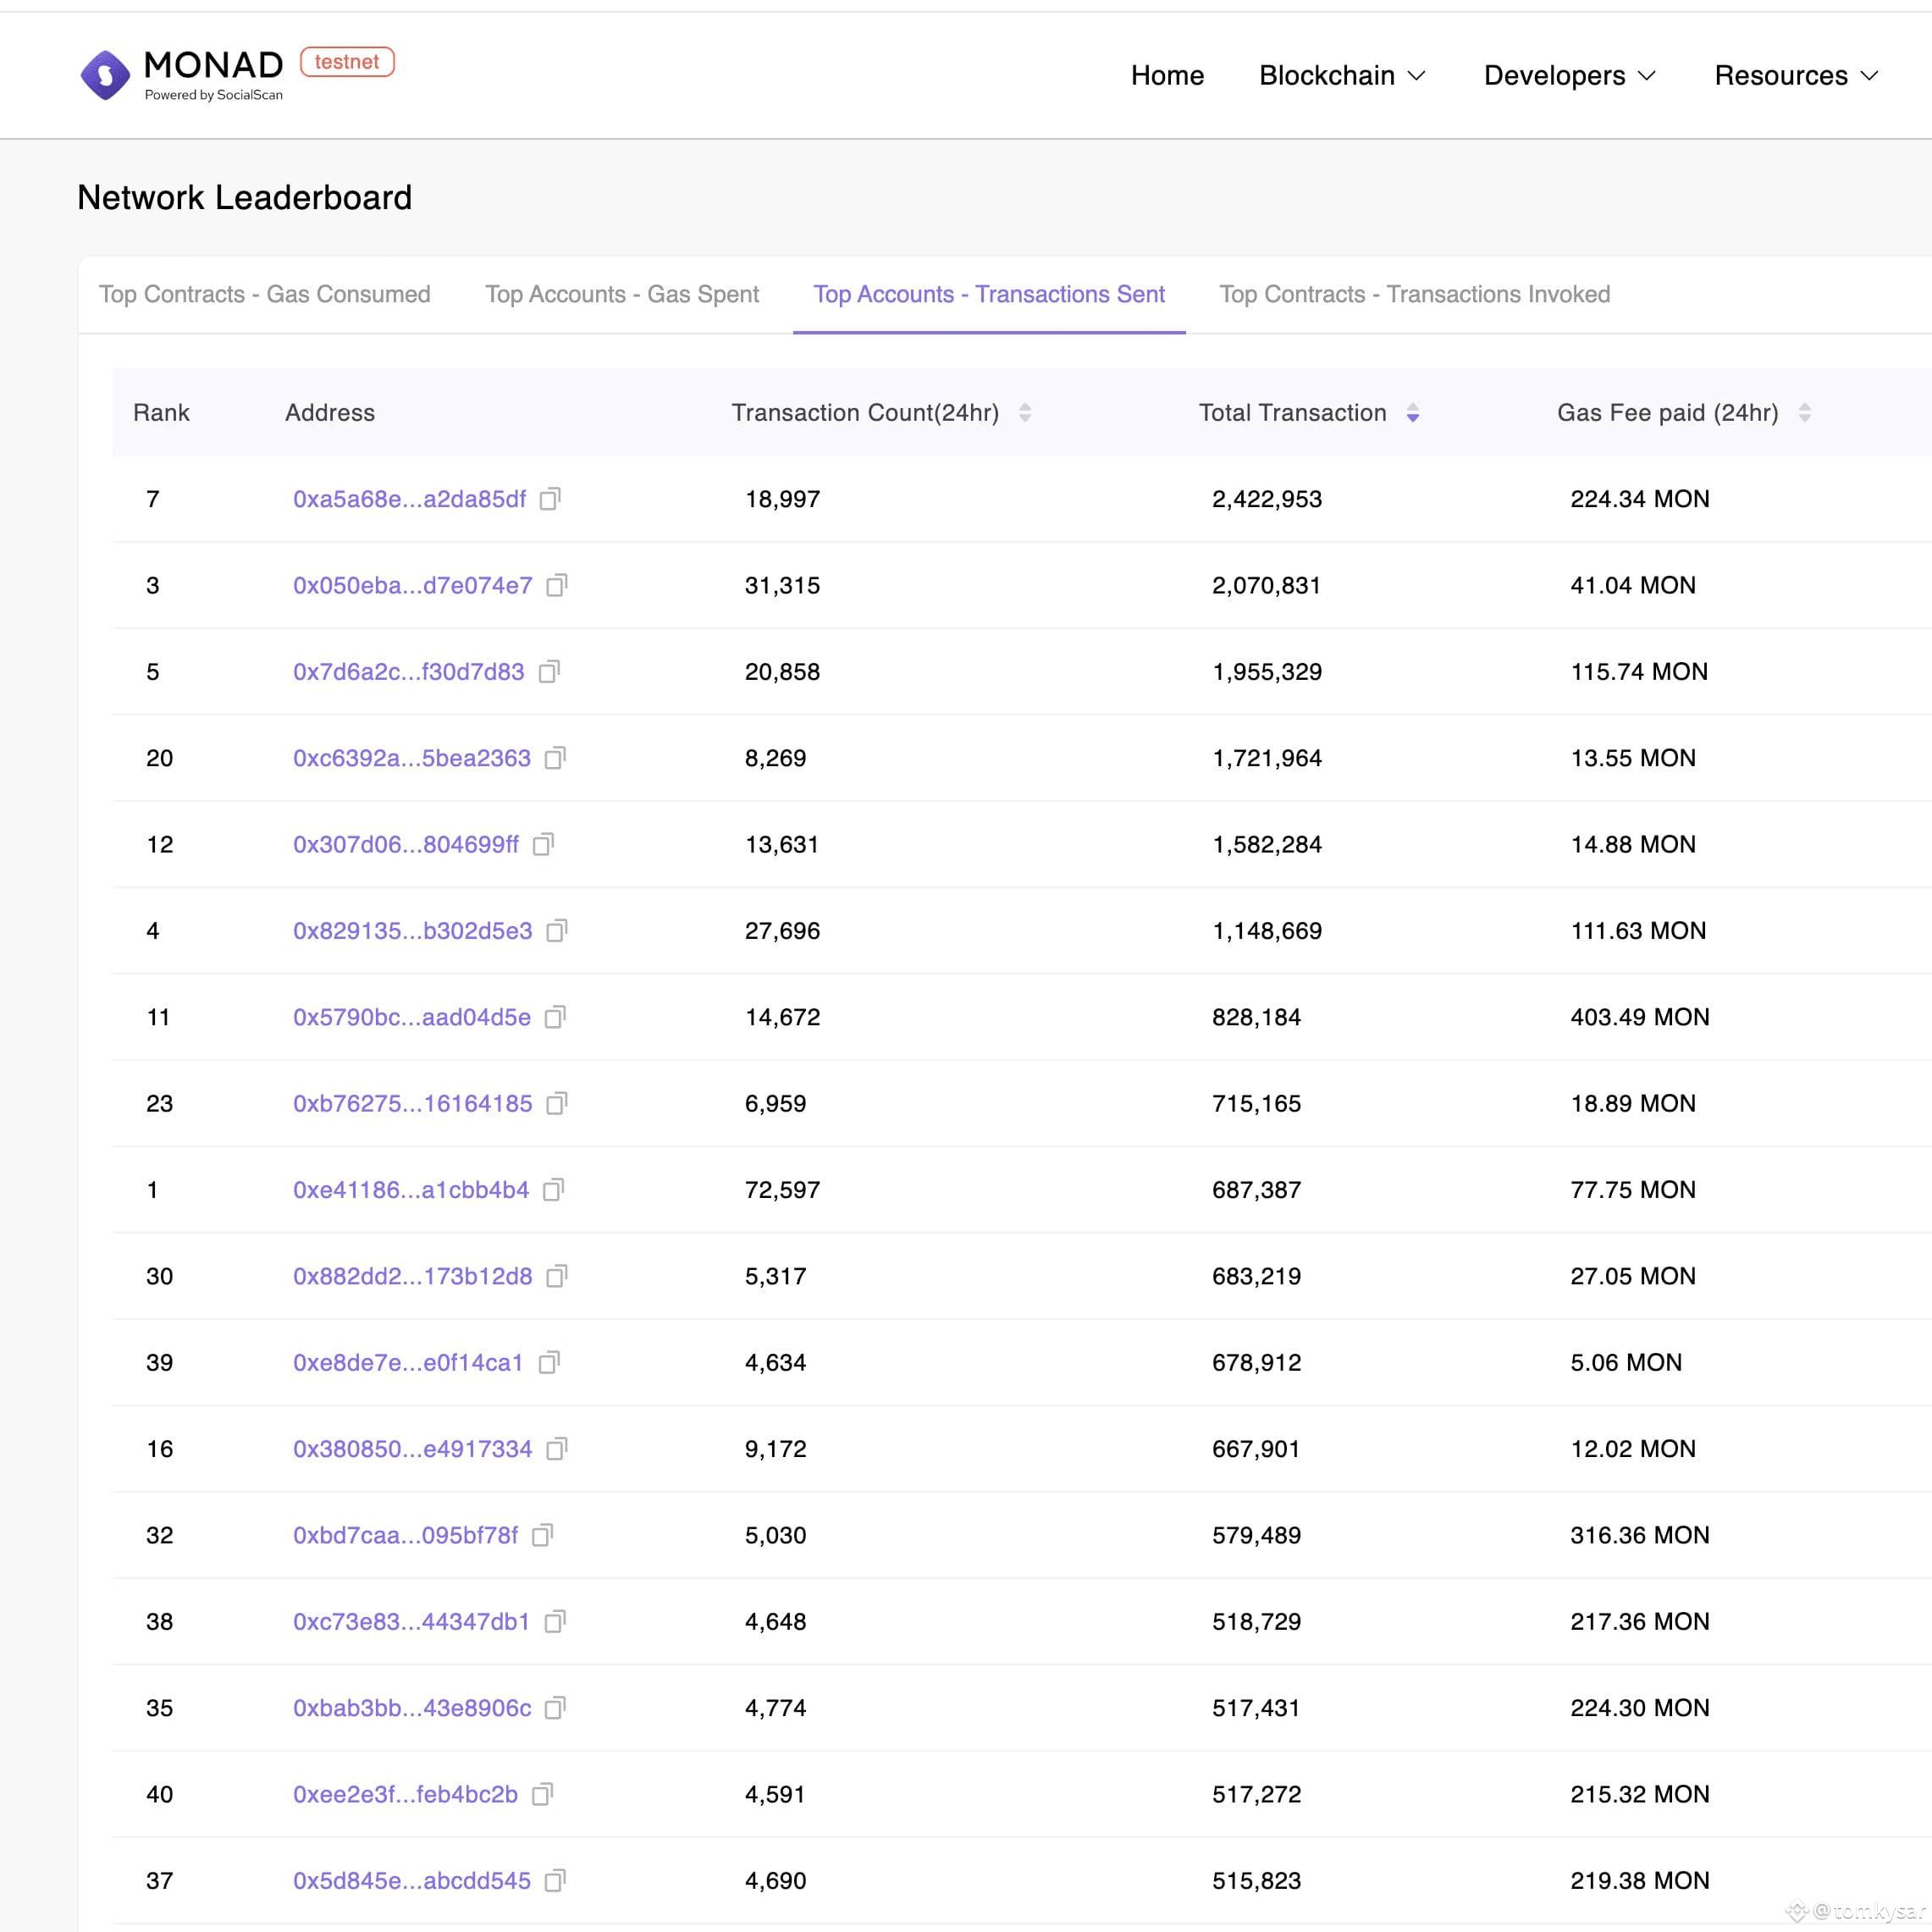Copy address 0xc6392a...5bea2363

click(555, 758)
